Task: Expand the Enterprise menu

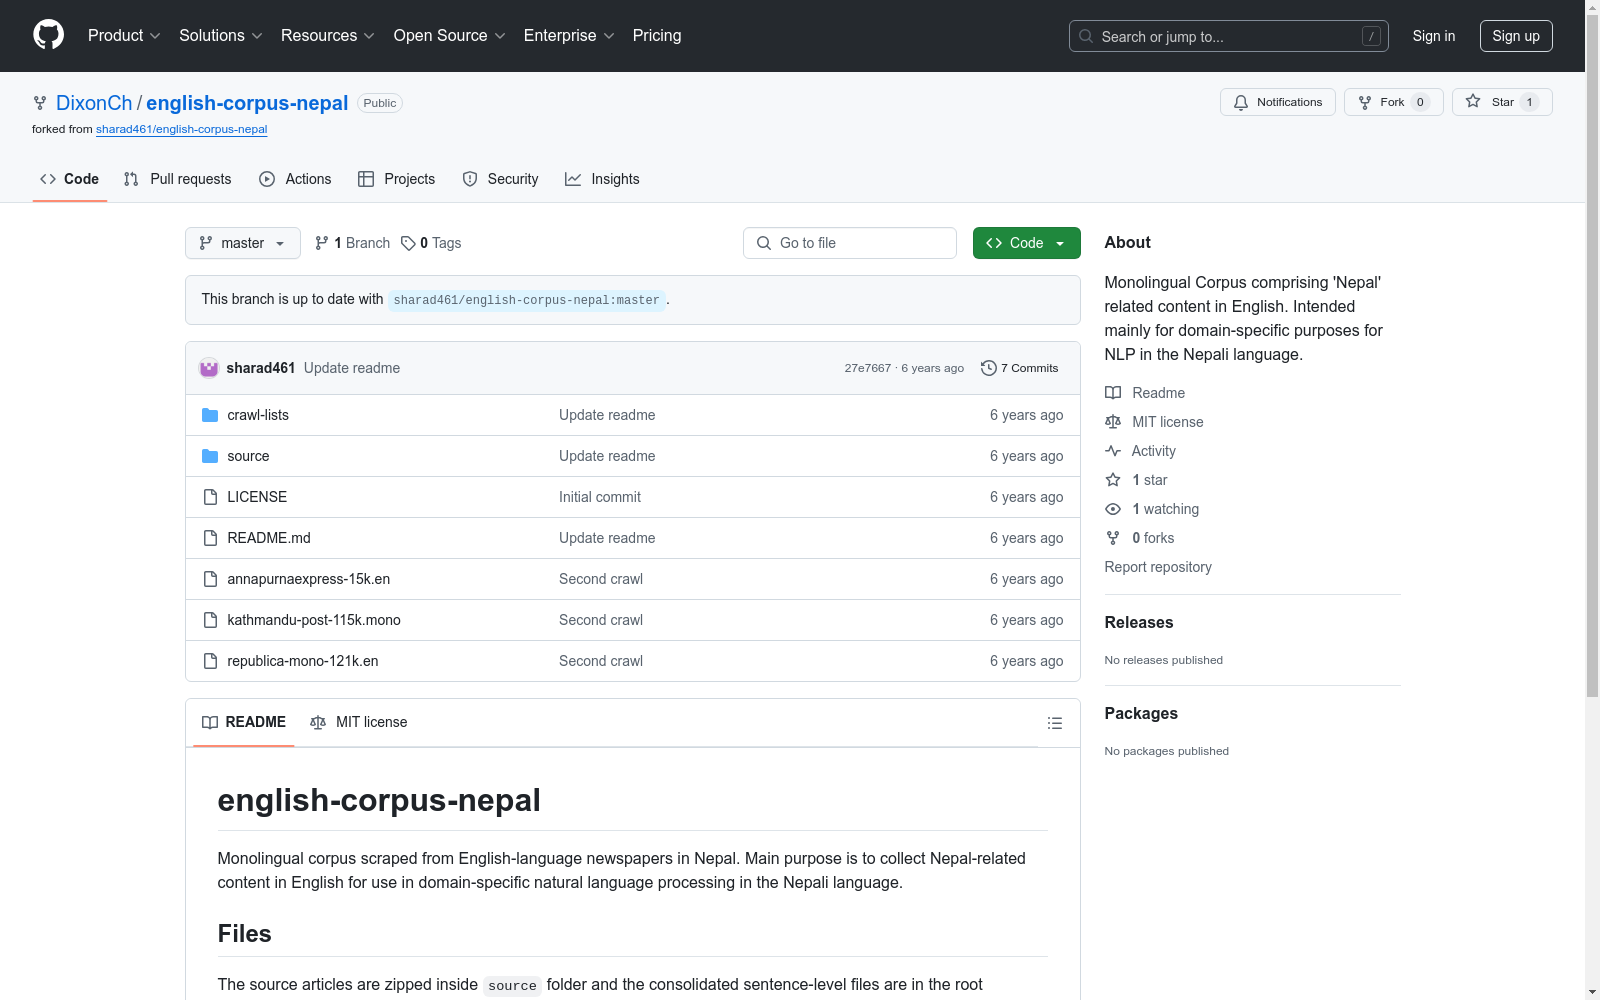Action: pos(569,36)
